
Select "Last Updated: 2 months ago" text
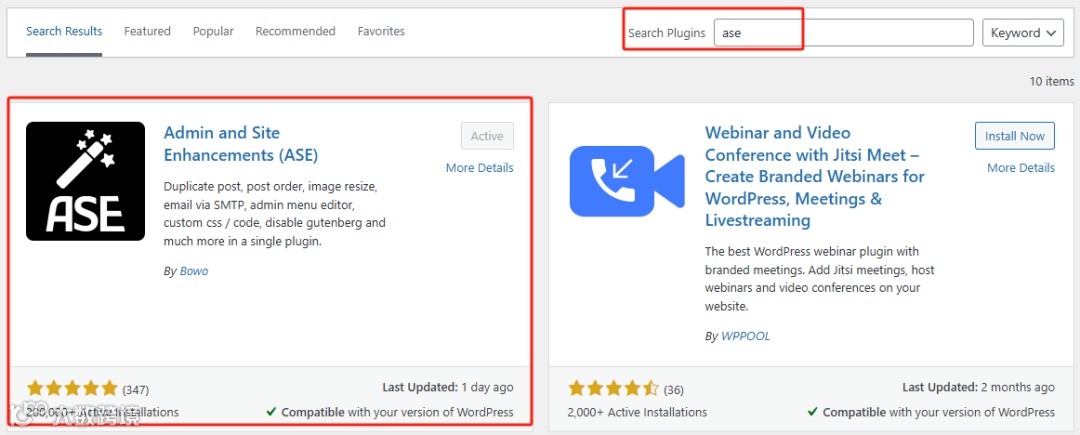[978, 388]
